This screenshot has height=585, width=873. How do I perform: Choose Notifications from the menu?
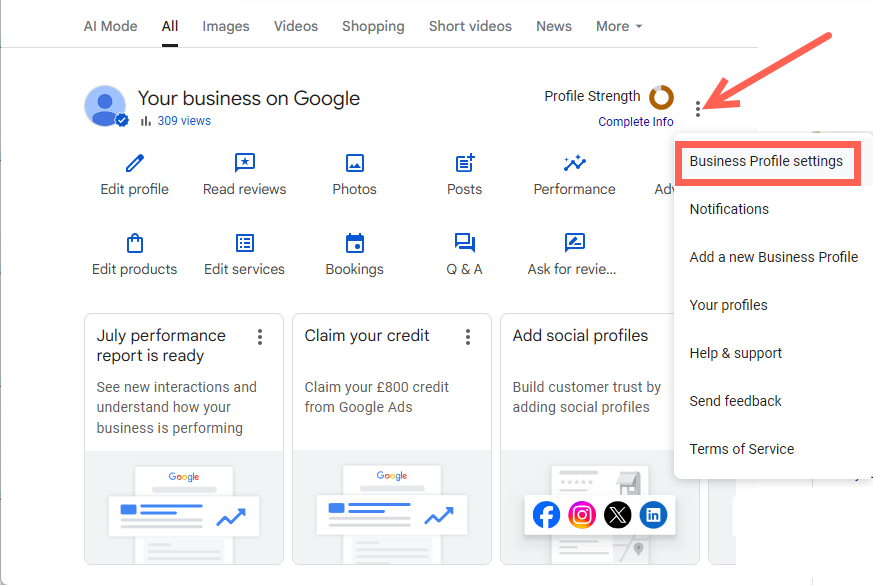coord(729,209)
